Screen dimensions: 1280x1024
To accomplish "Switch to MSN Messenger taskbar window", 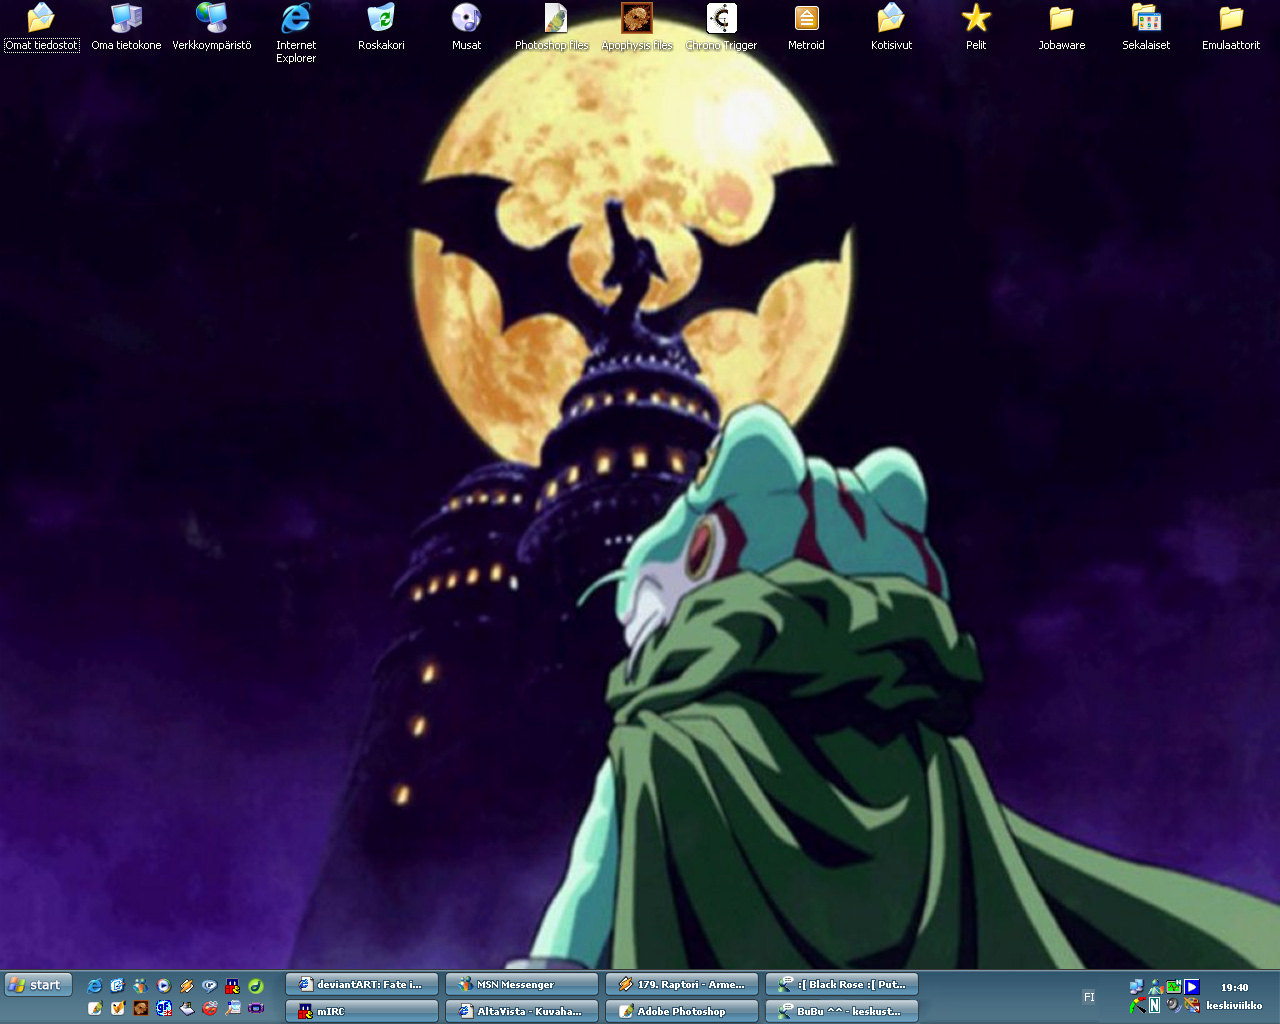I will (522, 985).
